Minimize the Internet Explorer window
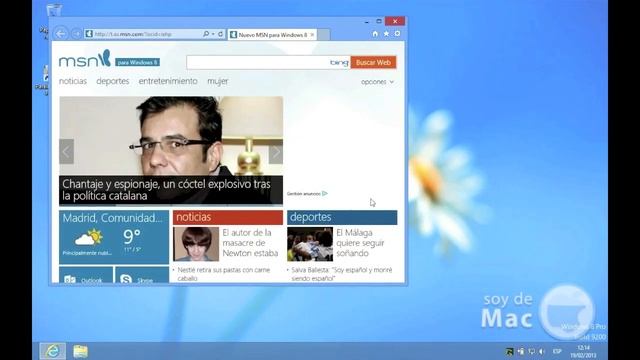This screenshot has height=360, width=640. [367, 21]
